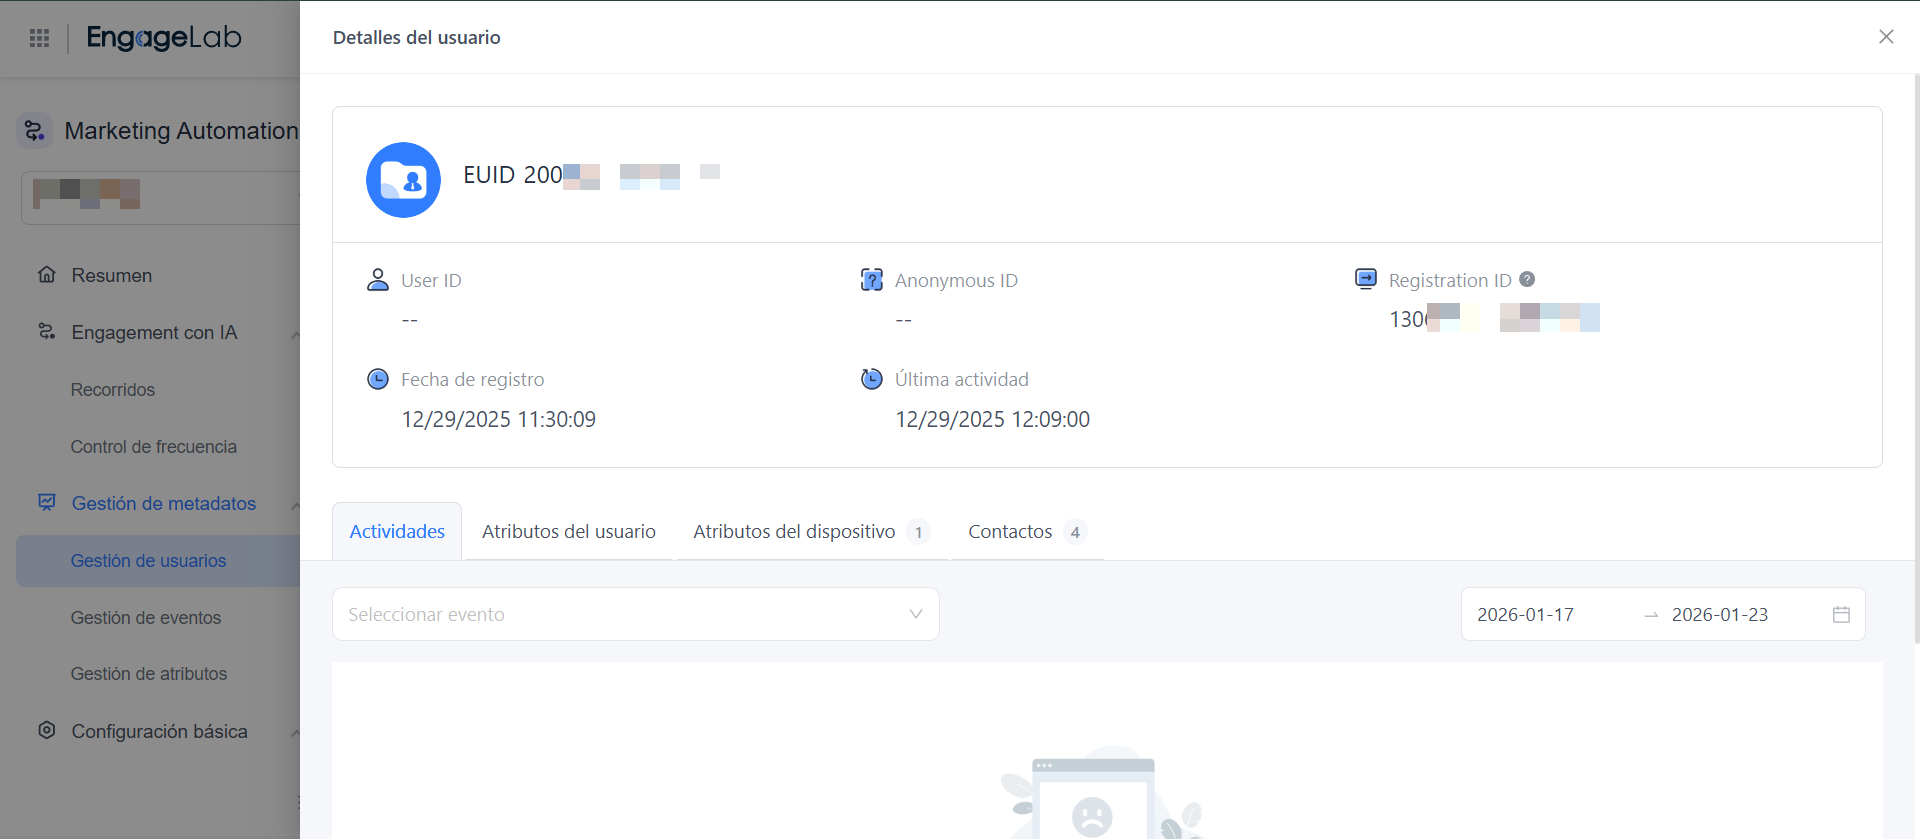Click the Registration ID device icon

tap(1366, 279)
